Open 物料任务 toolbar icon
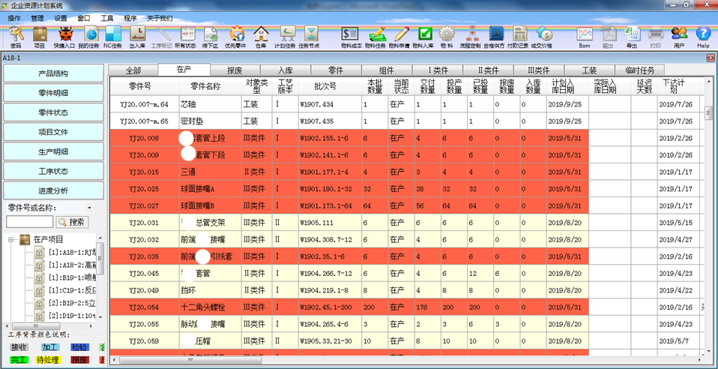Image resolution: width=718 pixels, height=369 pixels. 375,37
